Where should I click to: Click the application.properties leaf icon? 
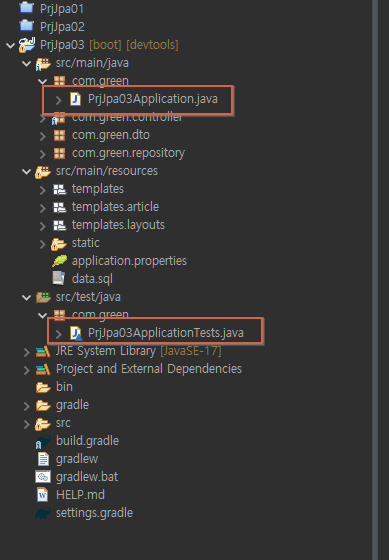[59, 261]
